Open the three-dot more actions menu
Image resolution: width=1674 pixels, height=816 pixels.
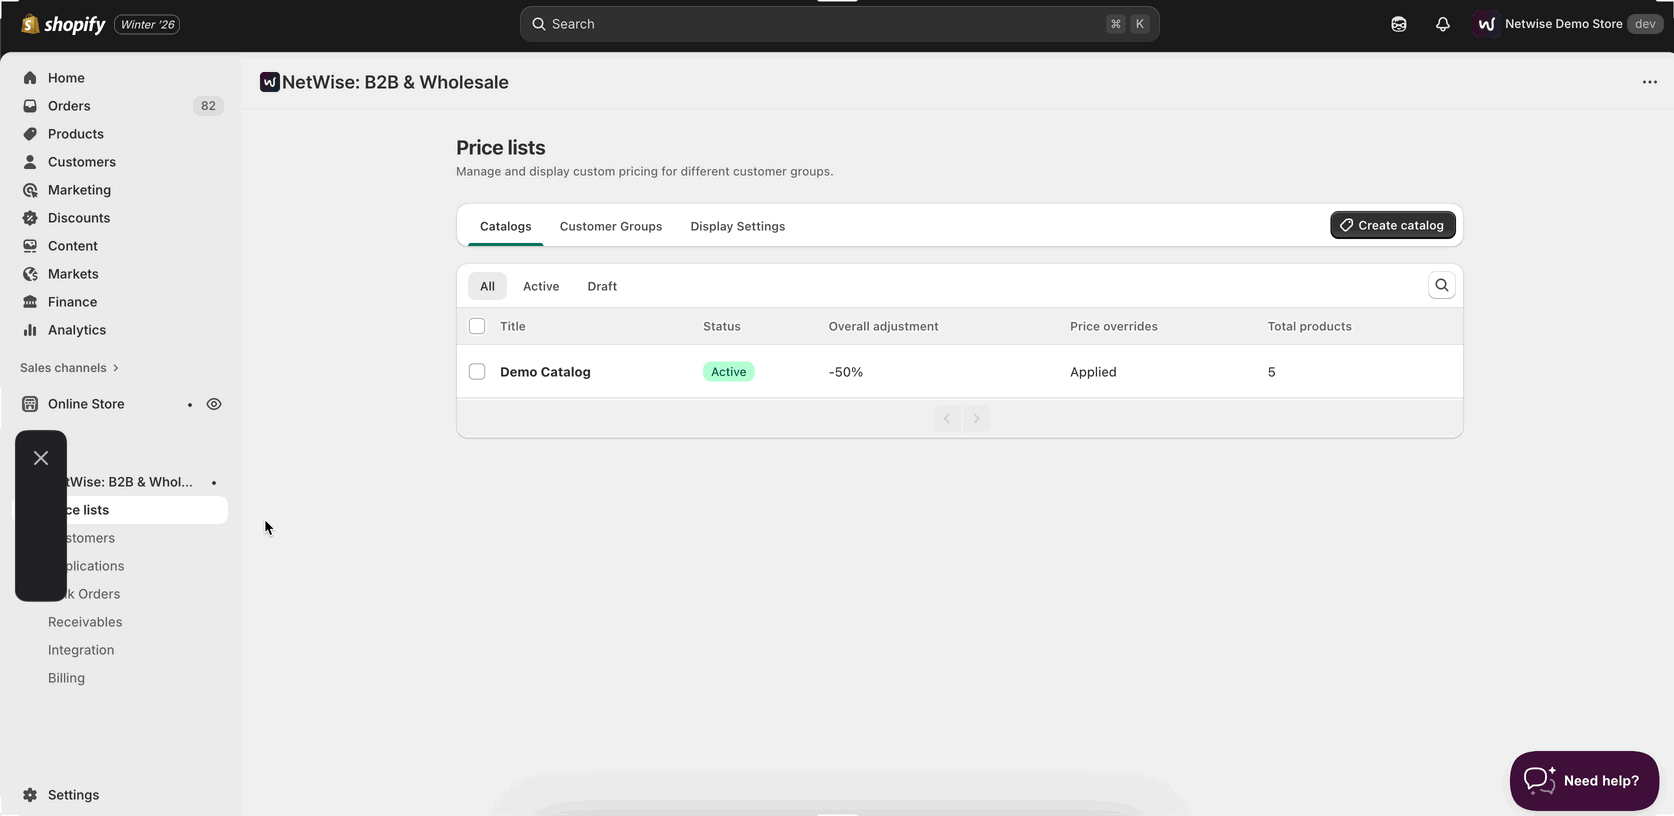pyautogui.click(x=1650, y=82)
